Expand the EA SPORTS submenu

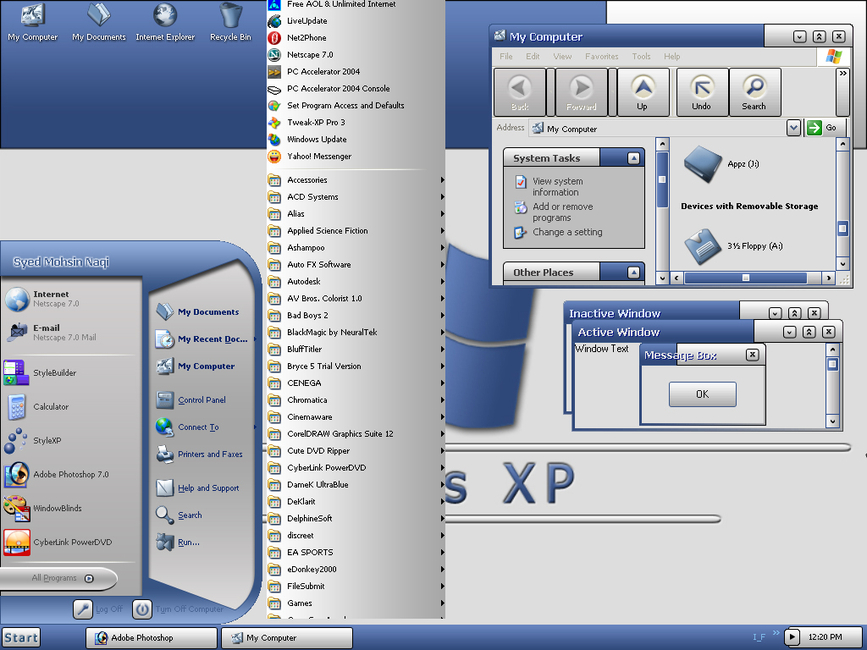click(356, 552)
